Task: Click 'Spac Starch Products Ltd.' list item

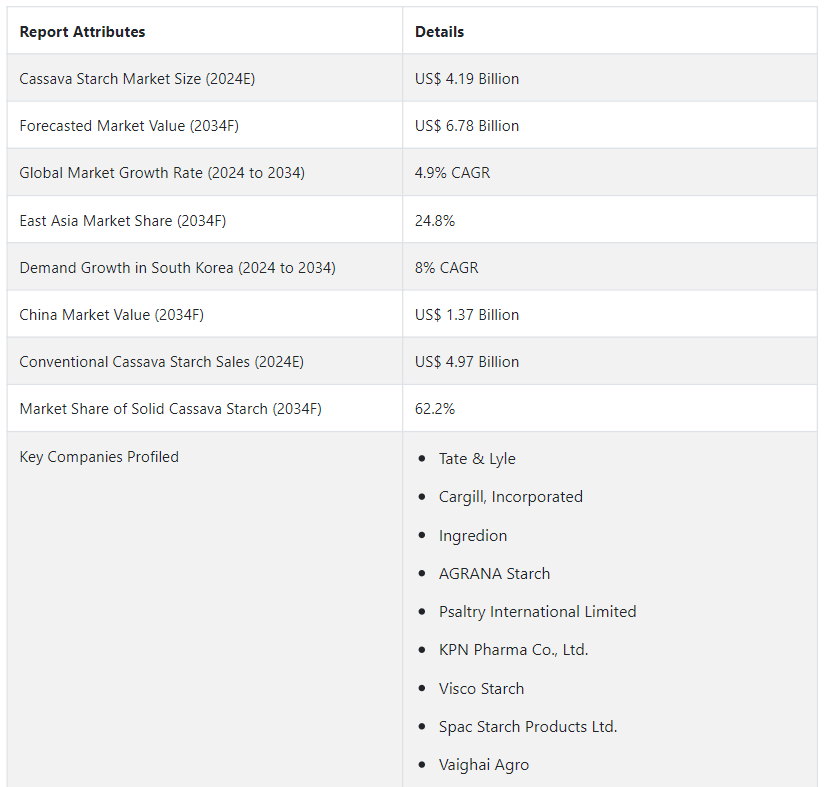Action: coord(528,726)
